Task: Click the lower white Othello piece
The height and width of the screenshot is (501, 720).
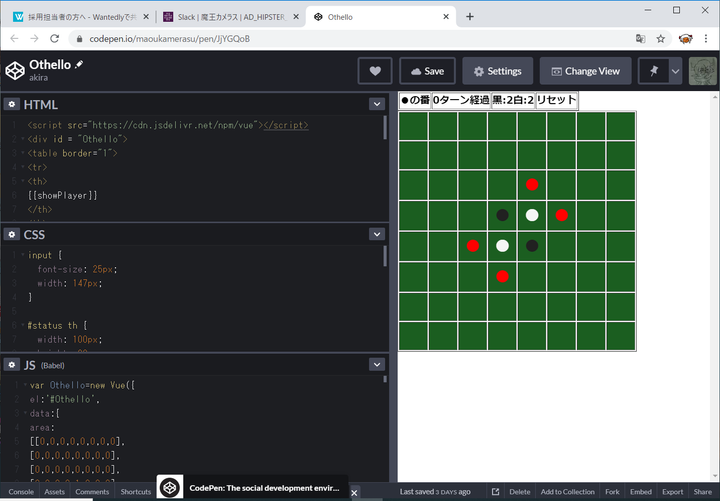Action: click(x=502, y=246)
